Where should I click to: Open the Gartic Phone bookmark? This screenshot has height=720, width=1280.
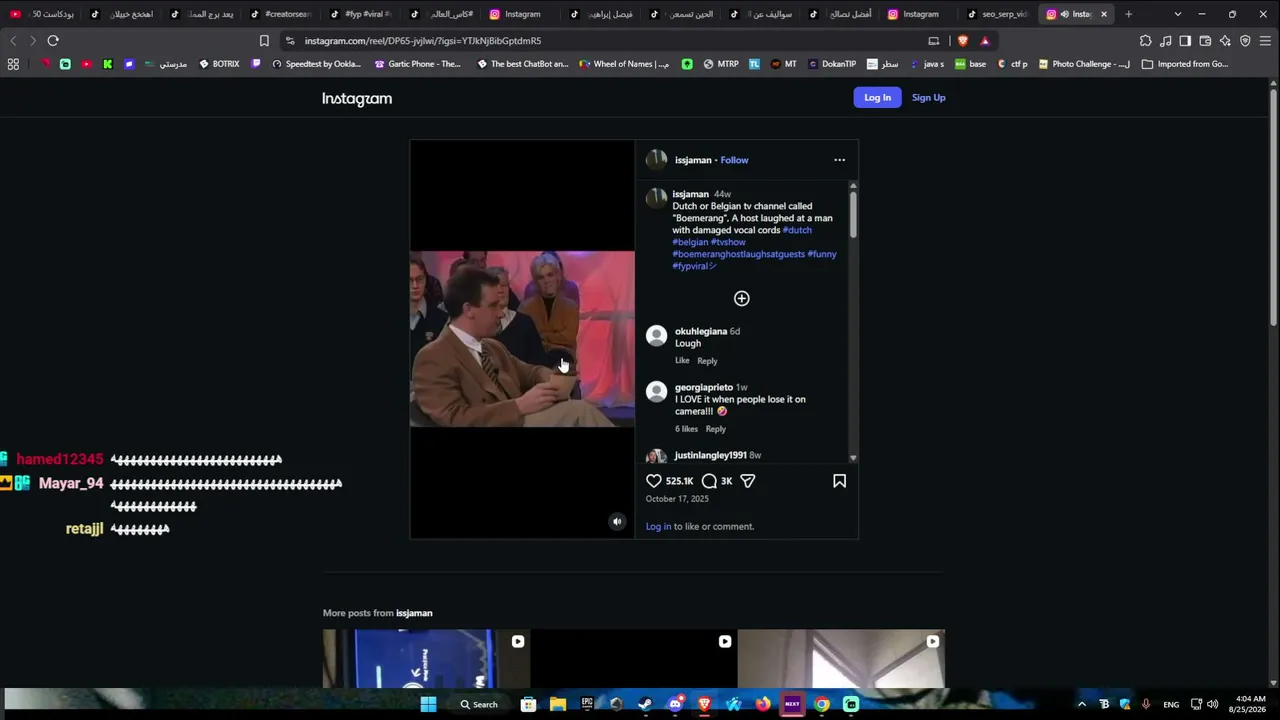tap(417, 64)
